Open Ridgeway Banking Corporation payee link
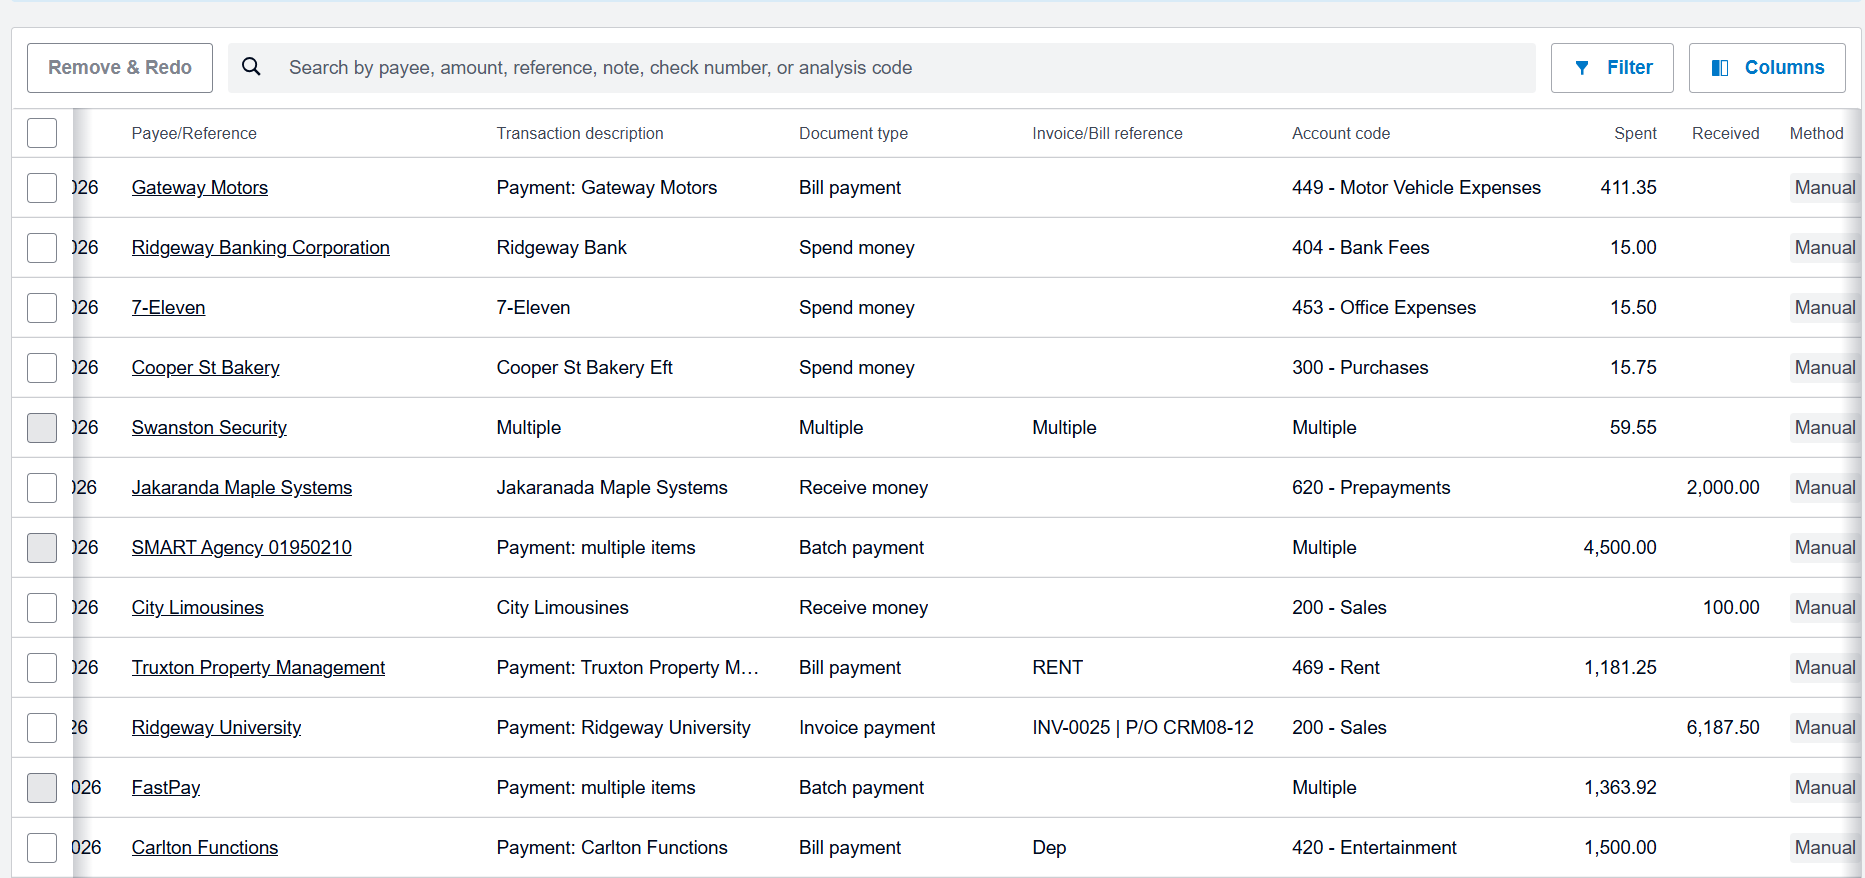The image size is (1865, 878). tap(261, 247)
